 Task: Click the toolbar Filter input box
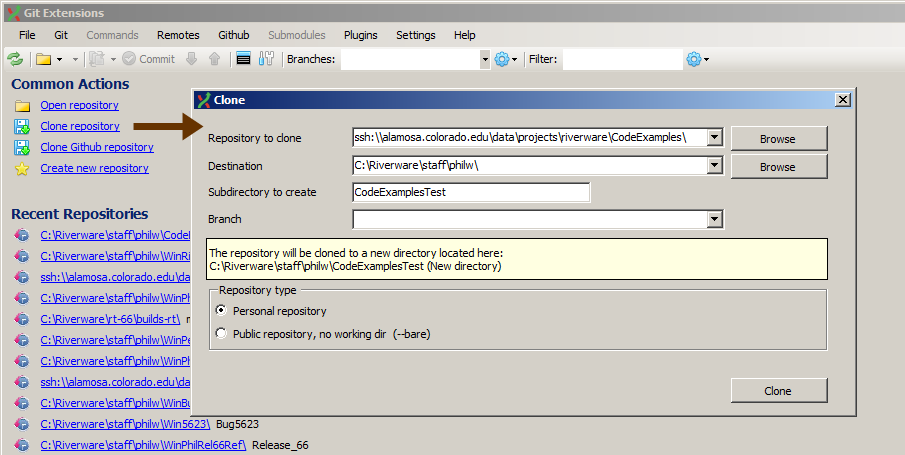623,59
